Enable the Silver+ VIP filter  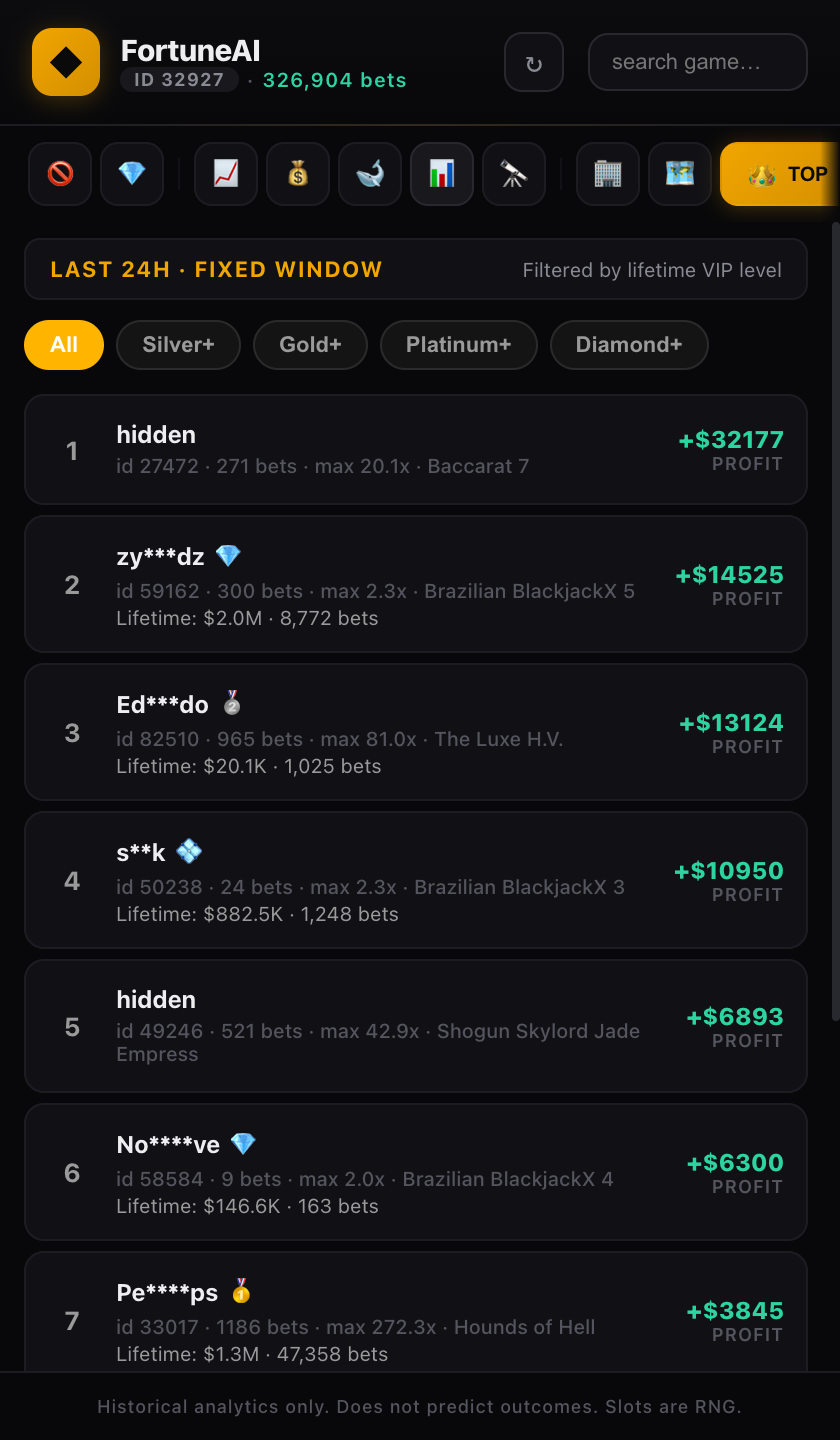click(x=177, y=344)
